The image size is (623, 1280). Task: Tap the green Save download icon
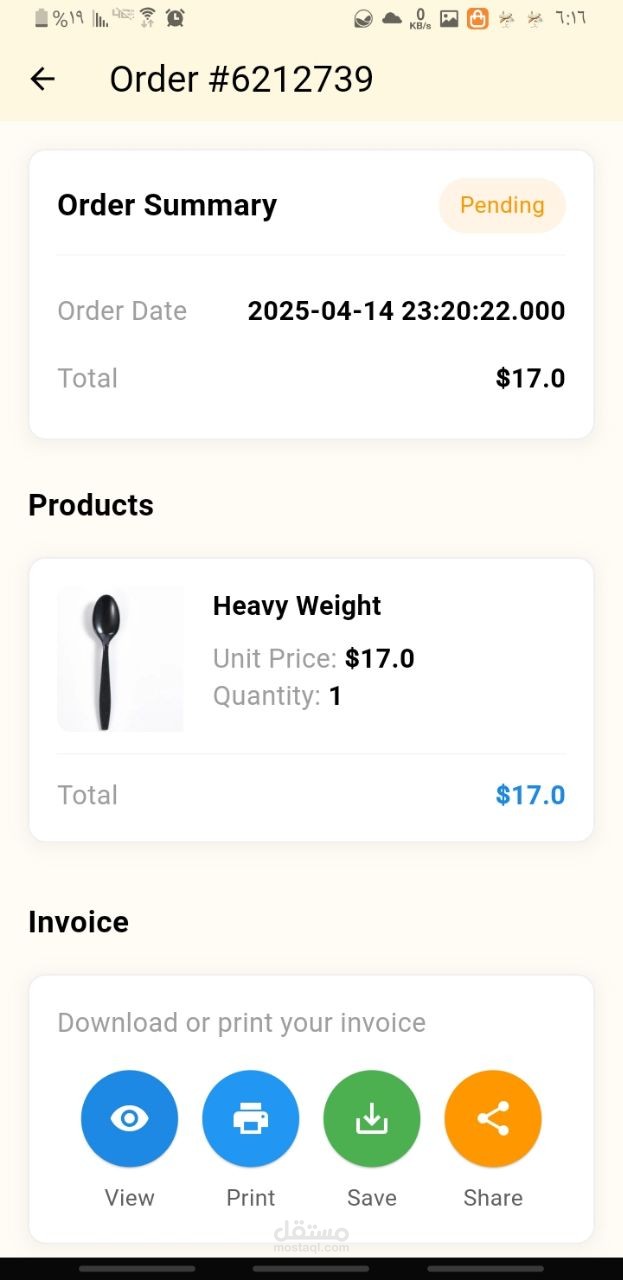tap(372, 1118)
